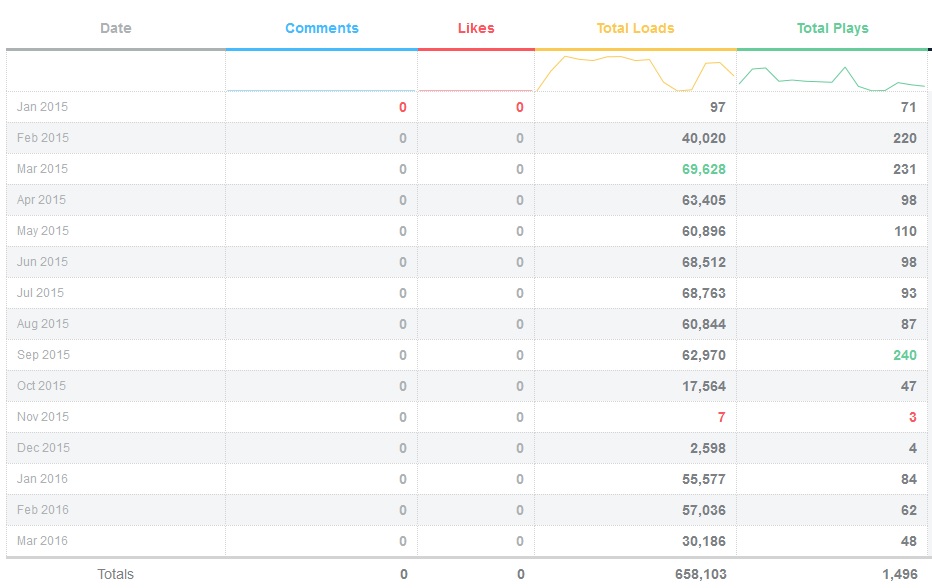Click the red Jan 2015 comments zero value
Image resolution: width=932 pixels, height=588 pixels.
pos(402,107)
